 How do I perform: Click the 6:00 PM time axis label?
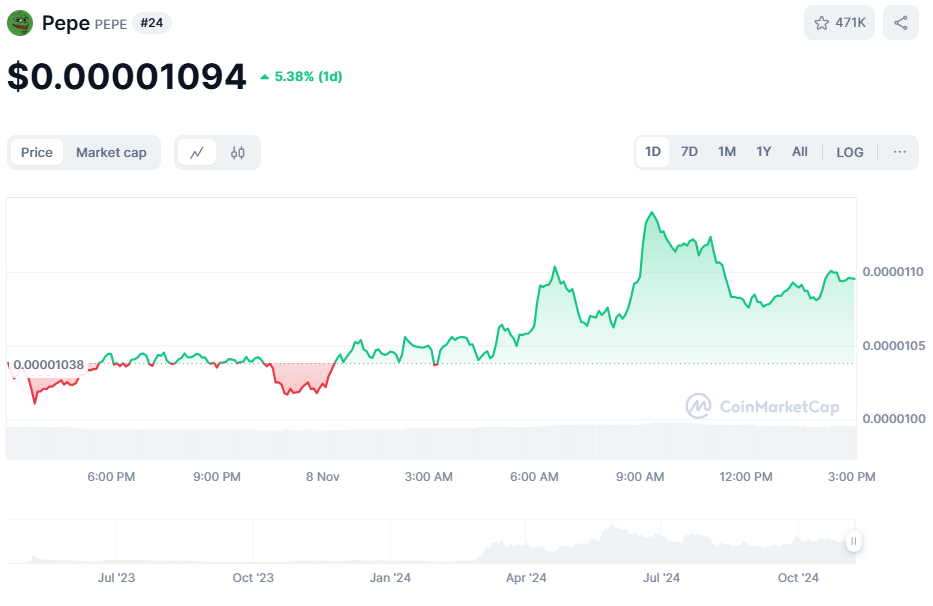click(111, 477)
